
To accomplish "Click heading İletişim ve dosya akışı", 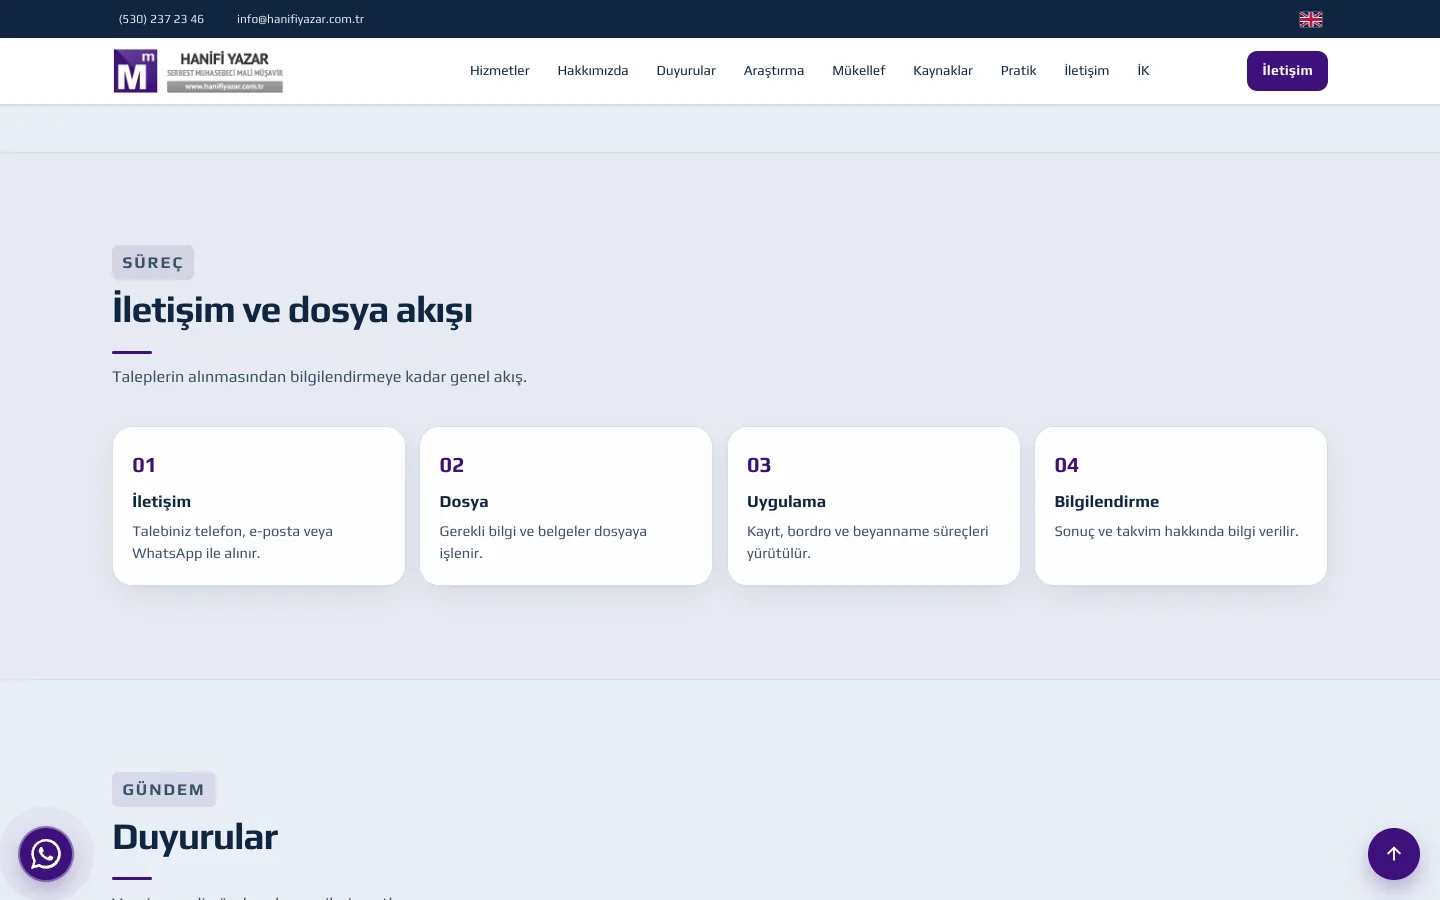I will point(292,310).
